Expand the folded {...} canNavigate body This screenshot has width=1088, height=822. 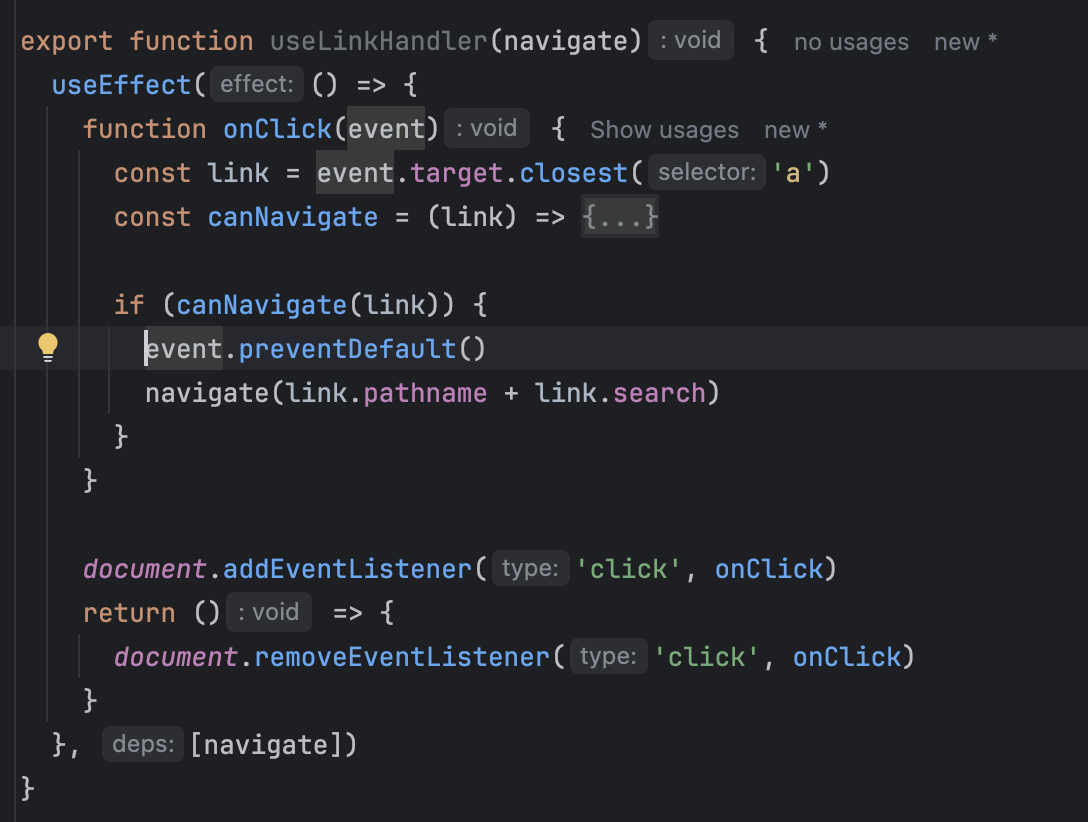click(620, 217)
